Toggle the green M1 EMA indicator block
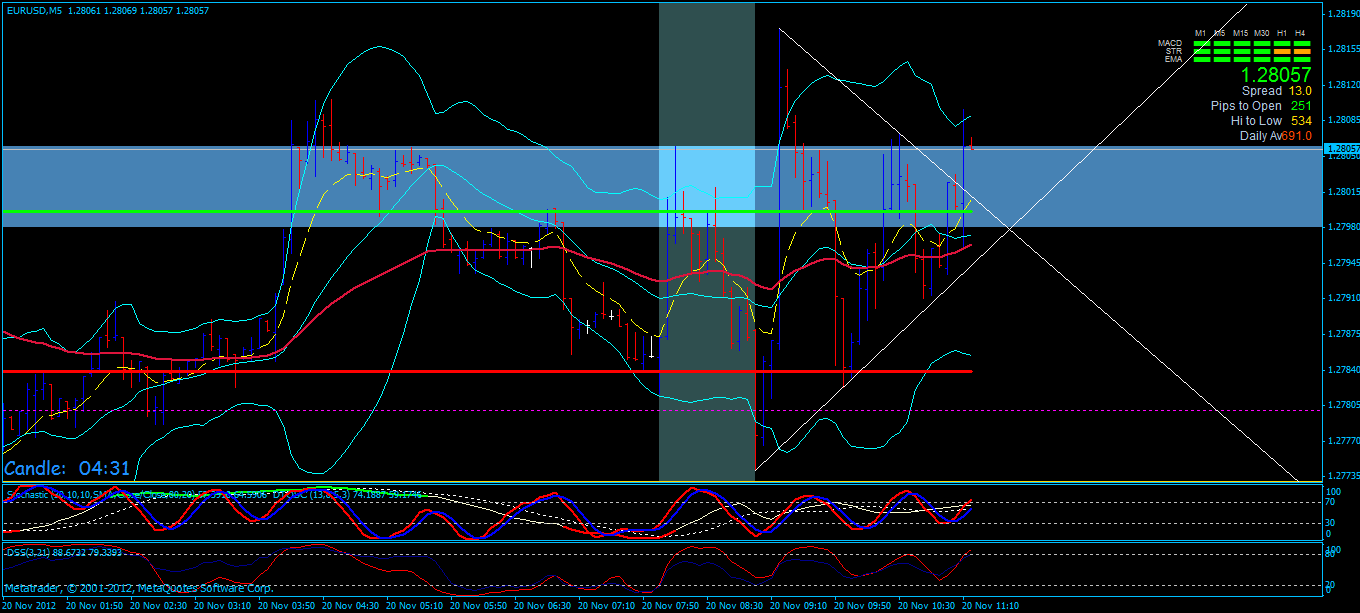The width and height of the screenshot is (1360, 613). point(1202,59)
